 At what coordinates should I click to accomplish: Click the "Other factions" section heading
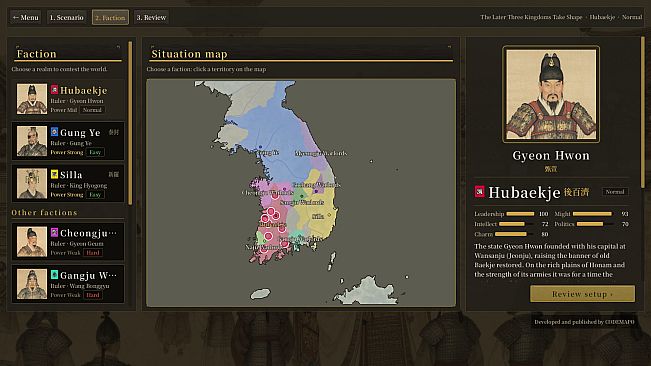coord(44,212)
